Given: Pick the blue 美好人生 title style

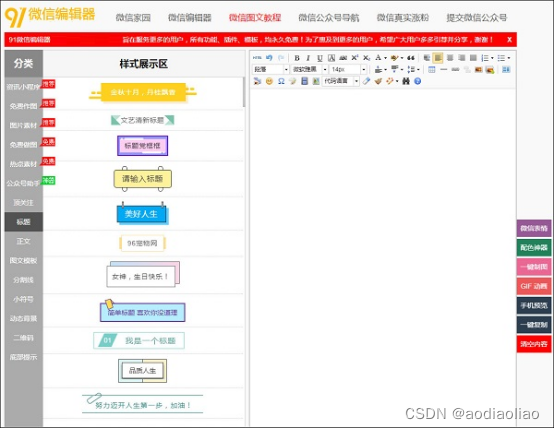Looking at the screenshot, I should coord(142,214).
